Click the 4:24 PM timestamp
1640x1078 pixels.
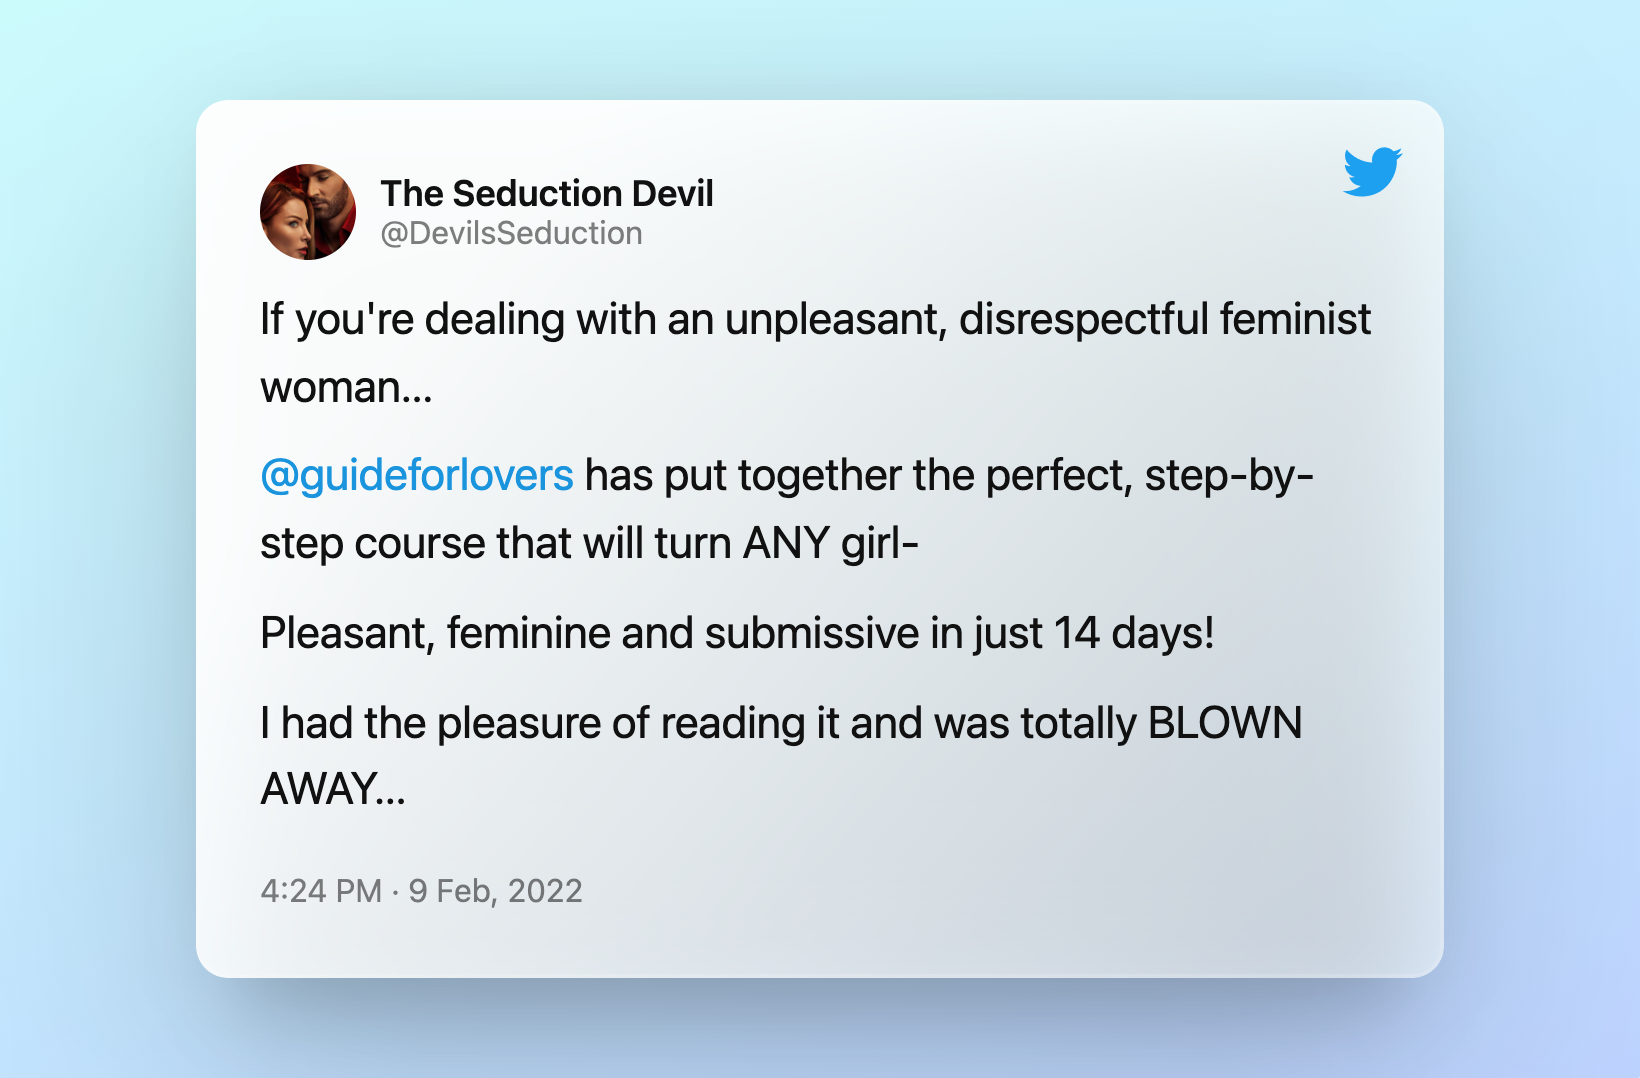tap(321, 890)
